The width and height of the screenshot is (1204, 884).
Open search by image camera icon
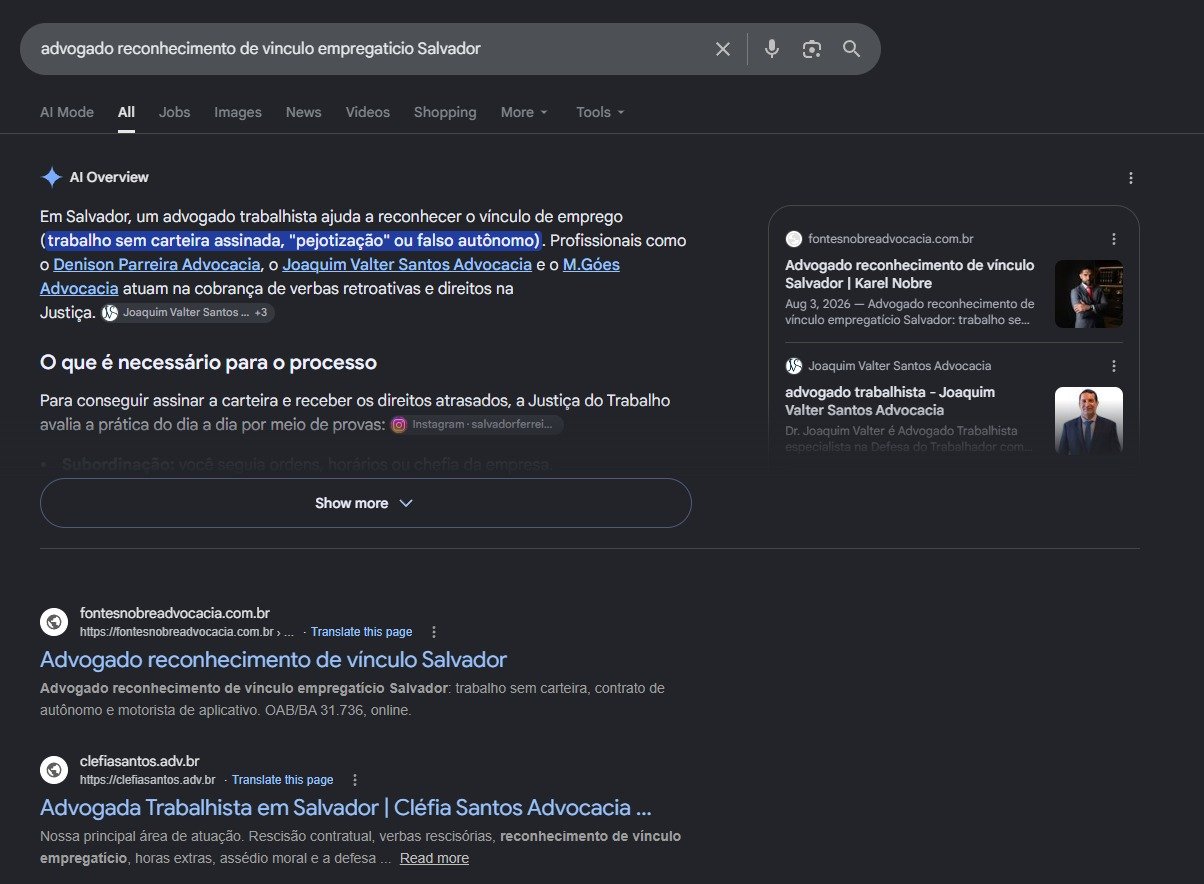click(x=812, y=49)
